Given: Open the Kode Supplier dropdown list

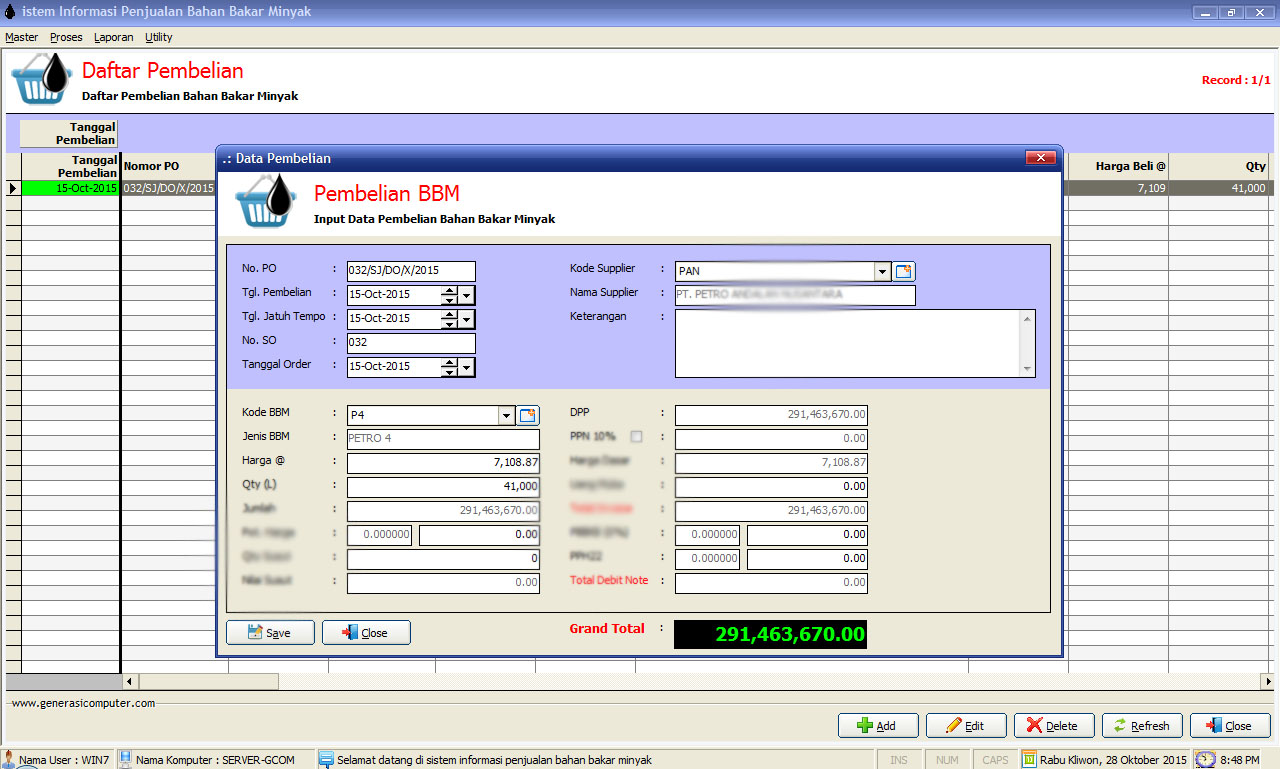Looking at the screenshot, I should [882, 271].
